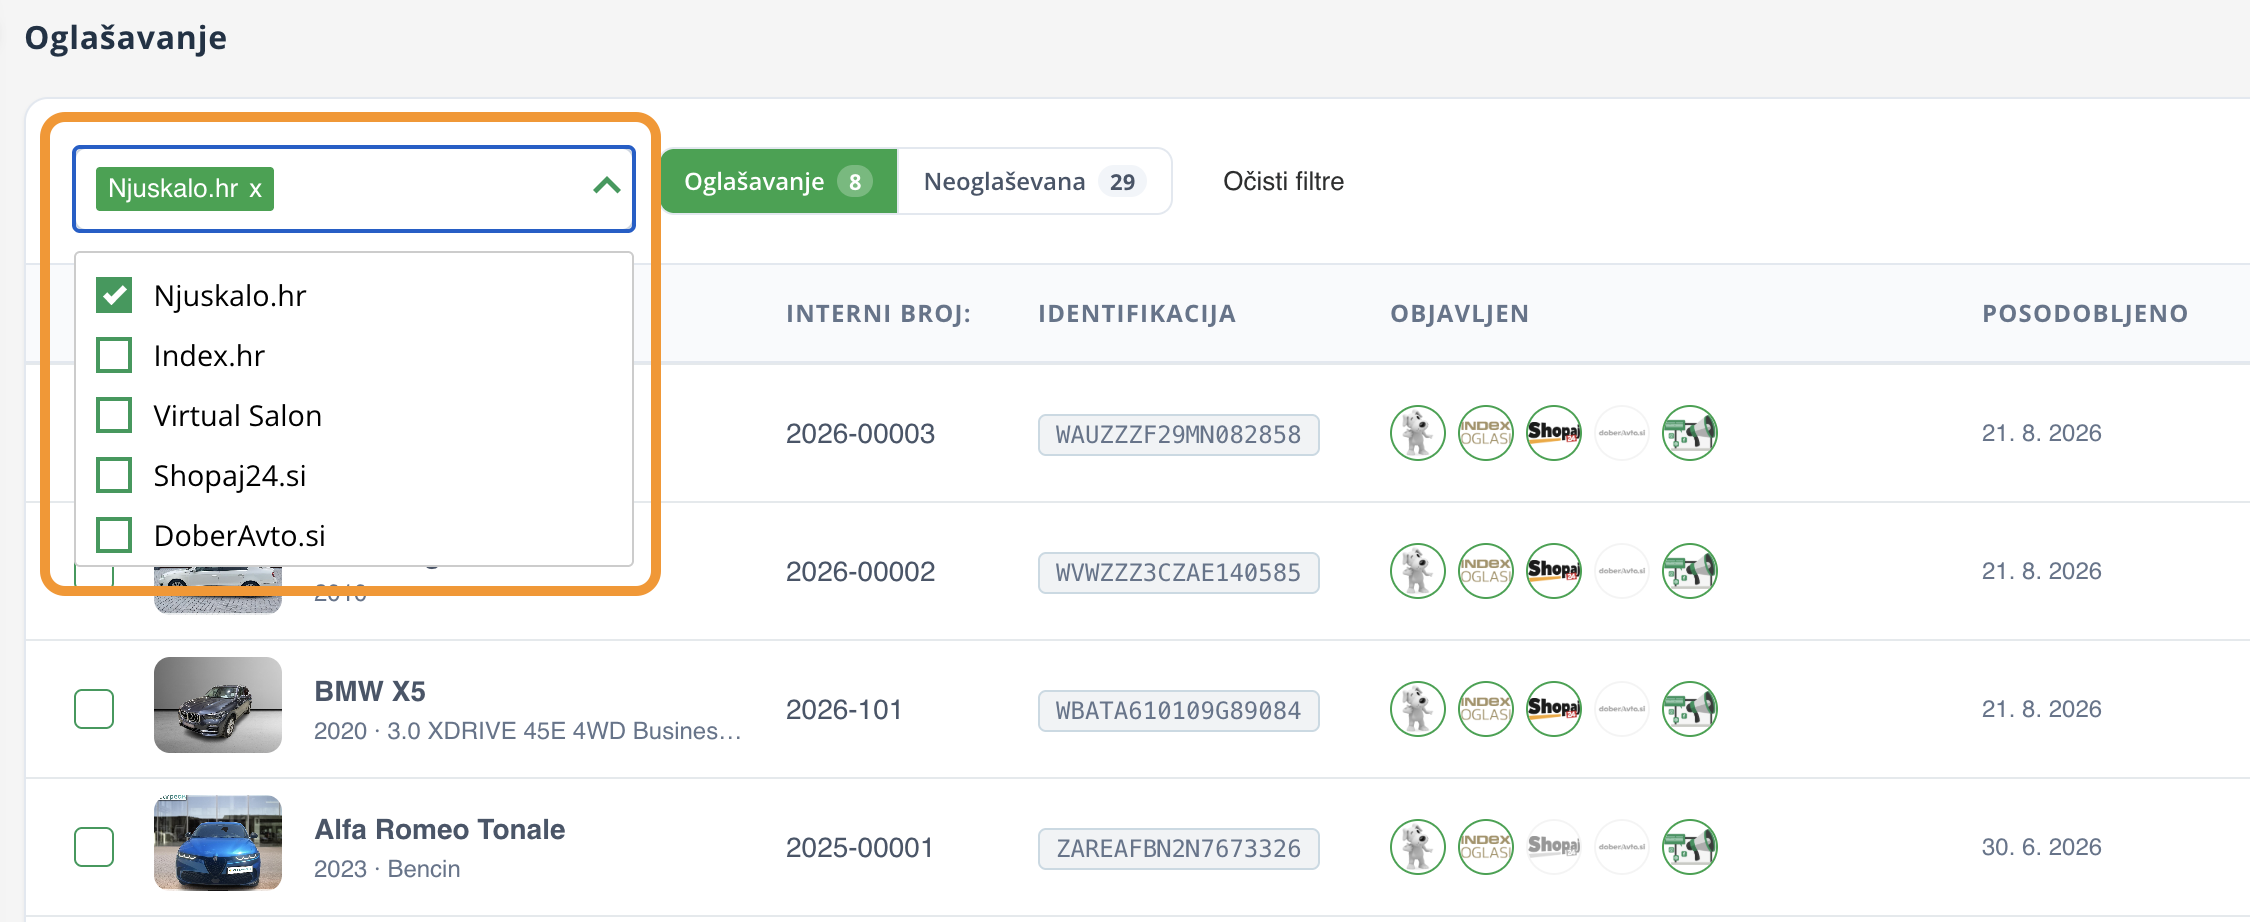2250x922 pixels.
Task: Click the DoberAvto icon for Alfa Romeo Tonale
Action: [1621, 847]
